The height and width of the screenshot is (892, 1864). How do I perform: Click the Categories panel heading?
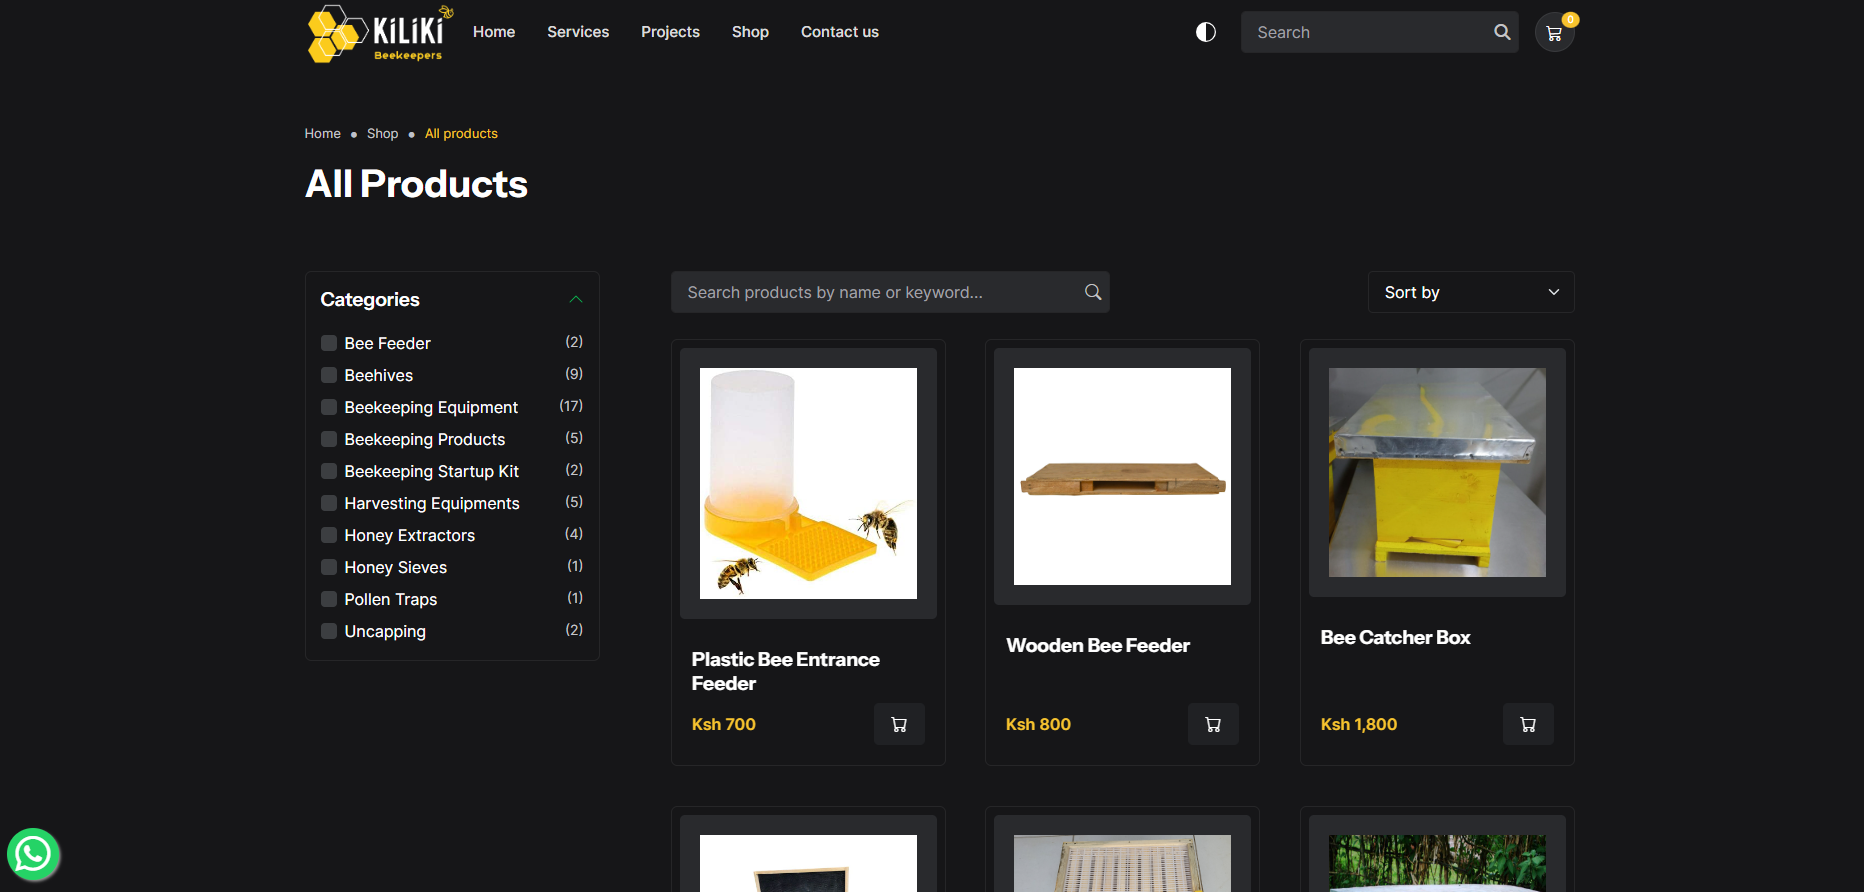coord(370,299)
